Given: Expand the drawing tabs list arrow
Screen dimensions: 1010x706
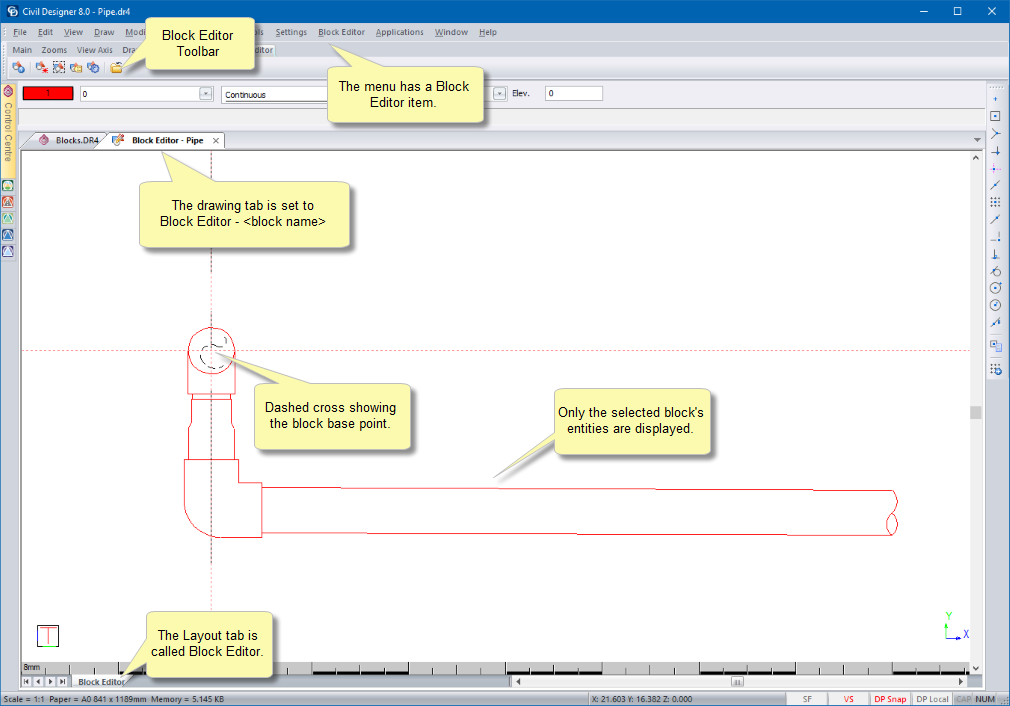Looking at the screenshot, I should pos(977,140).
